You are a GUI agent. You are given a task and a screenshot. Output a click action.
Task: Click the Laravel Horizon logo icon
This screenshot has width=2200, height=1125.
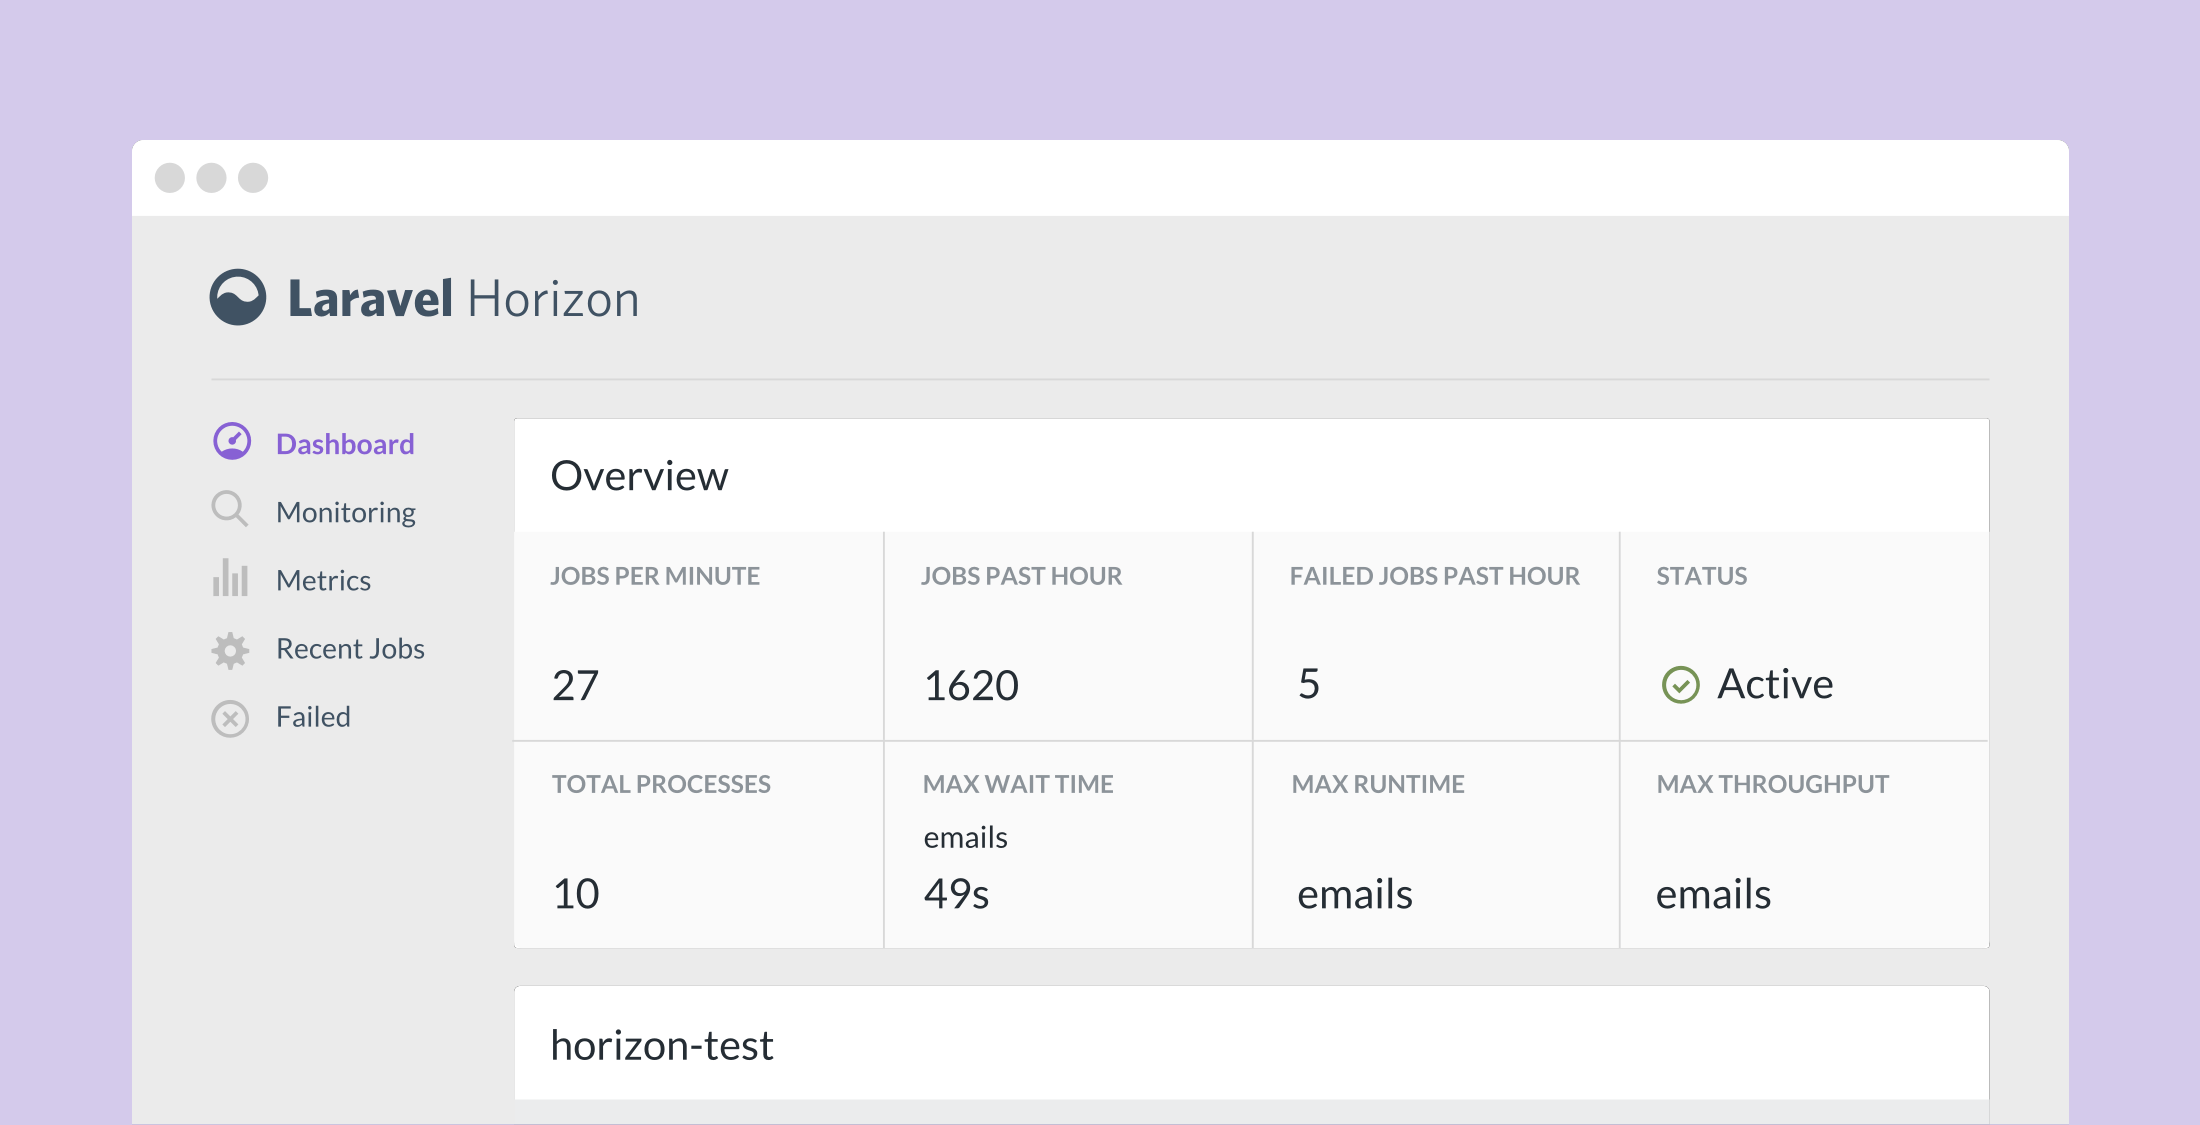[x=239, y=296]
